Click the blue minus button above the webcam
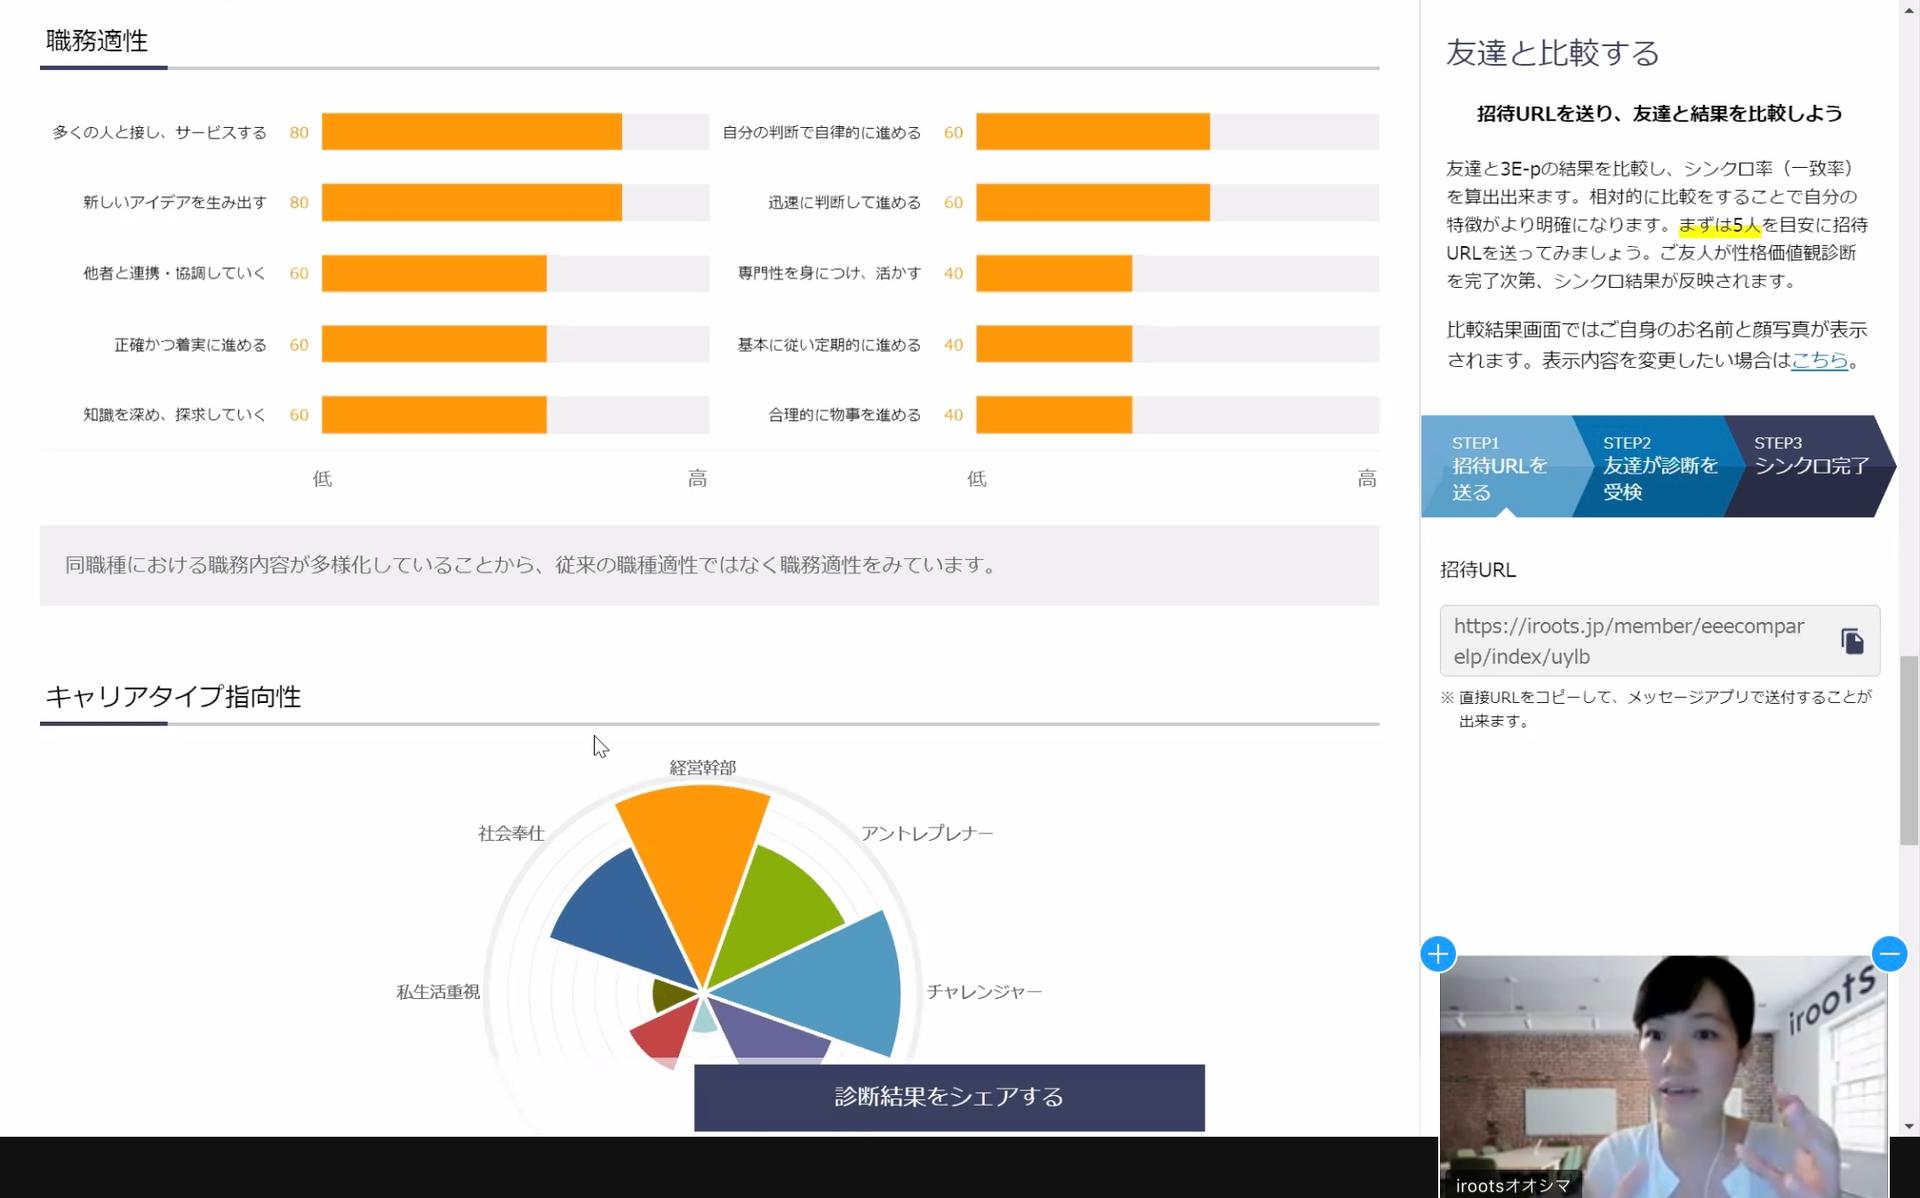The image size is (1920, 1198). tap(1888, 954)
